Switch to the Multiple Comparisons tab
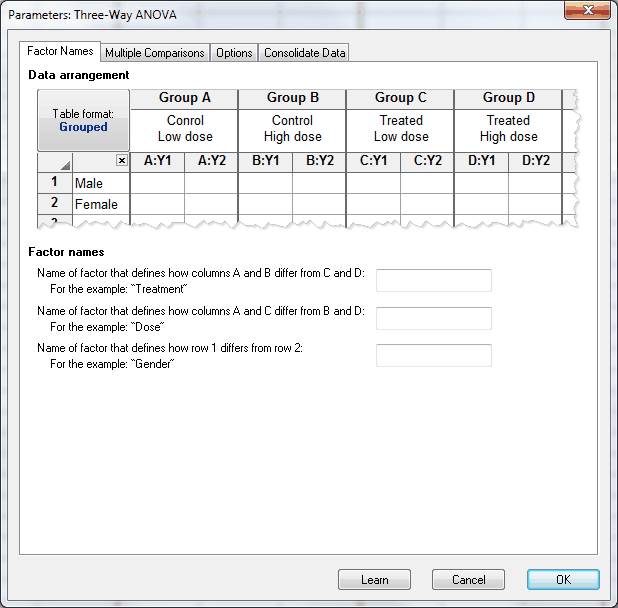The height and width of the screenshot is (608, 618). tap(155, 53)
